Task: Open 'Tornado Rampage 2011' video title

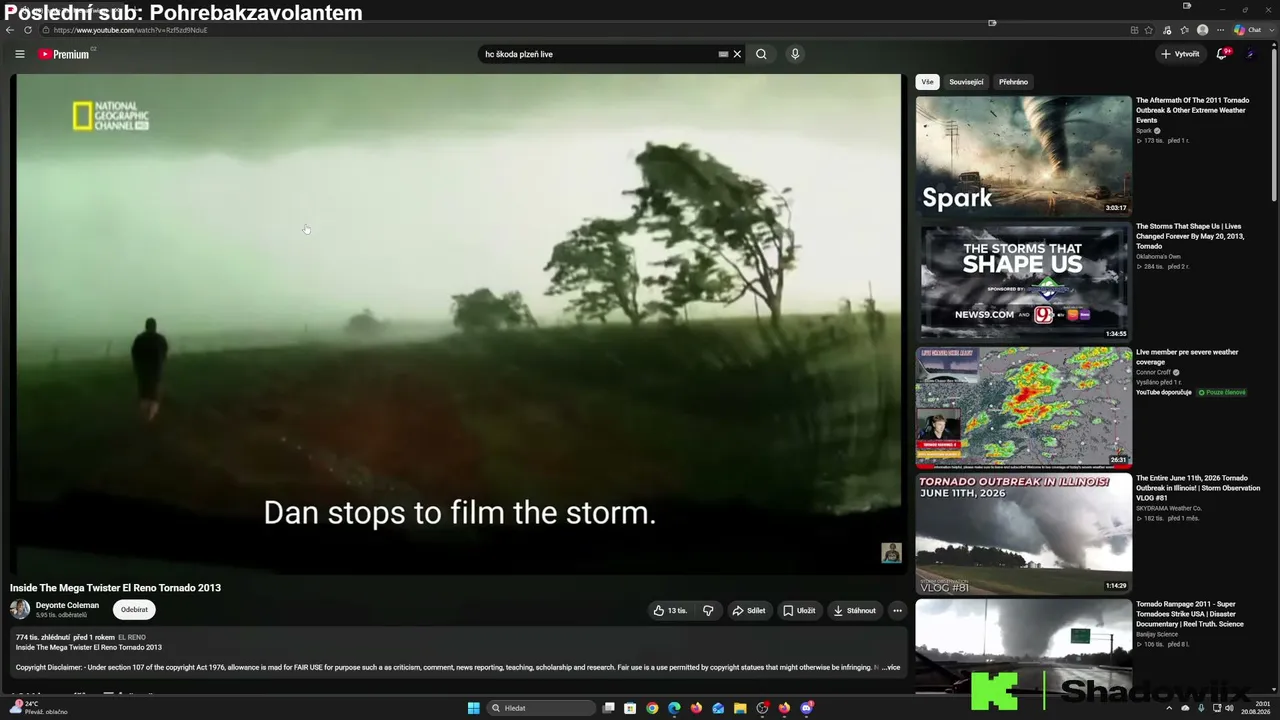Action: (1190, 614)
